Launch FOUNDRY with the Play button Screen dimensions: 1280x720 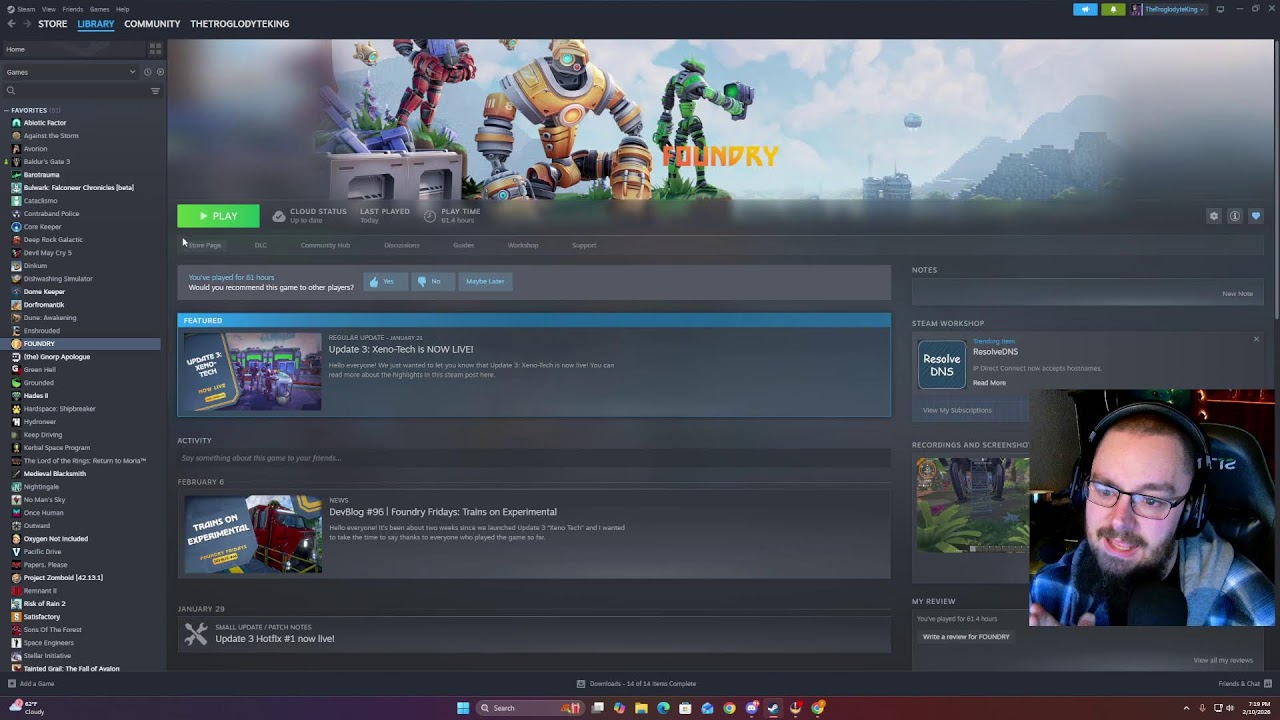pos(218,216)
